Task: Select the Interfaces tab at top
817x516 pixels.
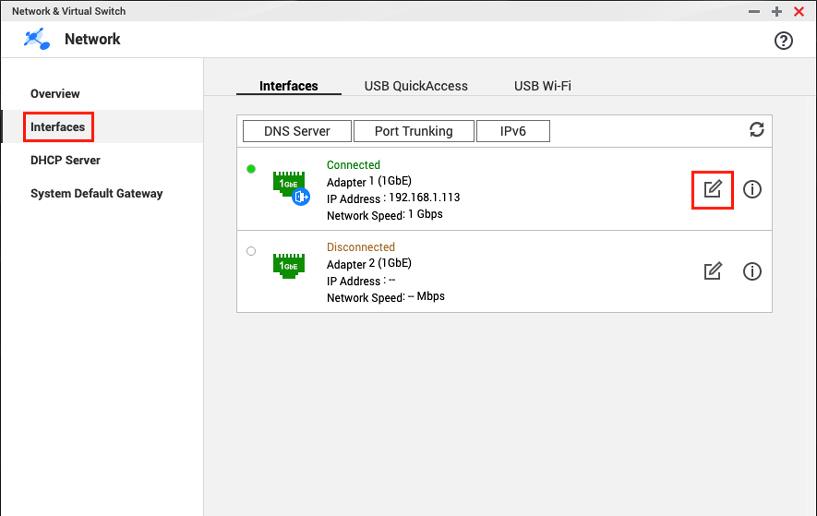Action: coord(288,86)
